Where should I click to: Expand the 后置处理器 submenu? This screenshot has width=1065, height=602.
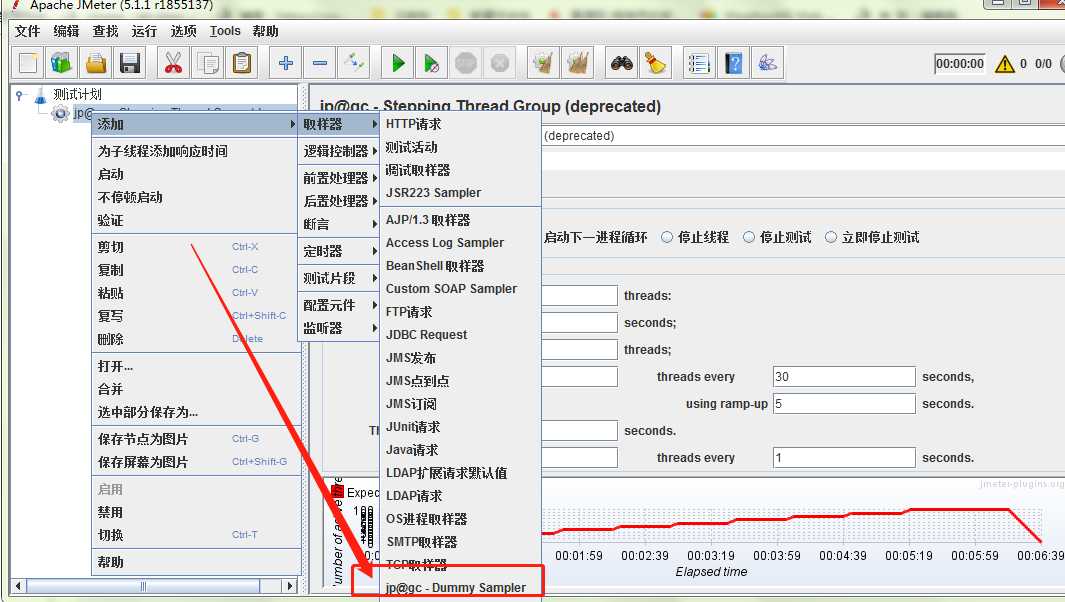pos(339,201)
